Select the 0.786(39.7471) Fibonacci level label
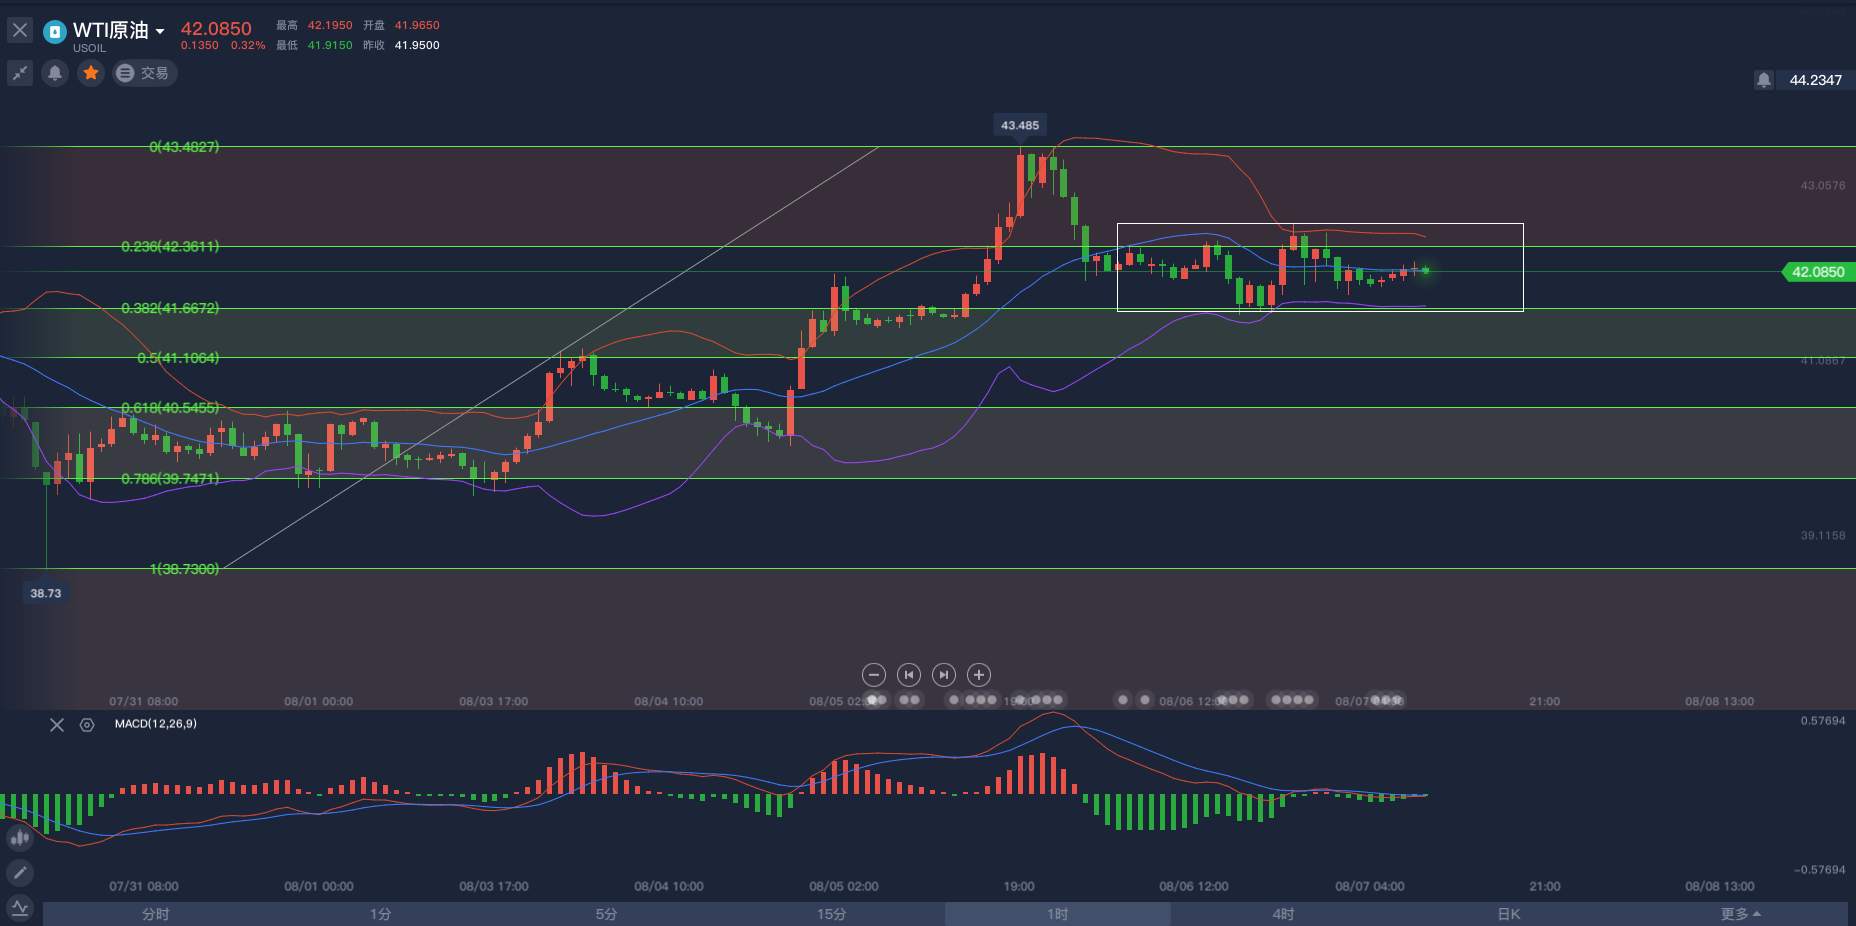The width and height of the screenshot is (1856, 926). click(170, 479)
